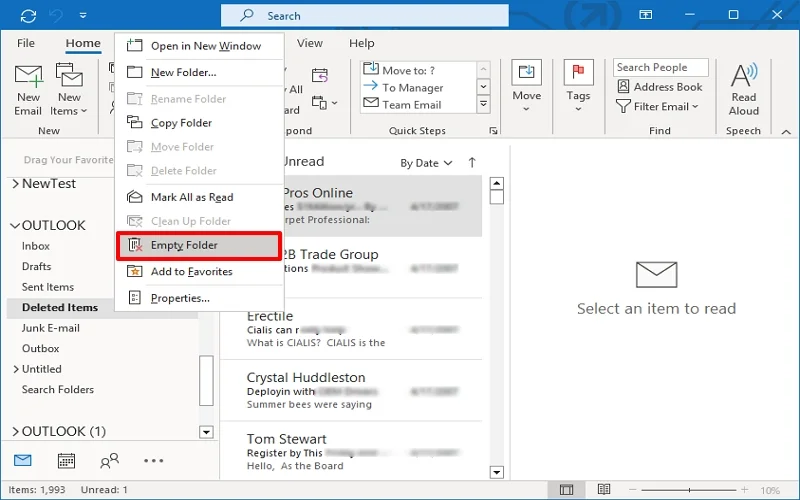
Task: Click the Tags flag icon
Action: click(x=578, y=74)
